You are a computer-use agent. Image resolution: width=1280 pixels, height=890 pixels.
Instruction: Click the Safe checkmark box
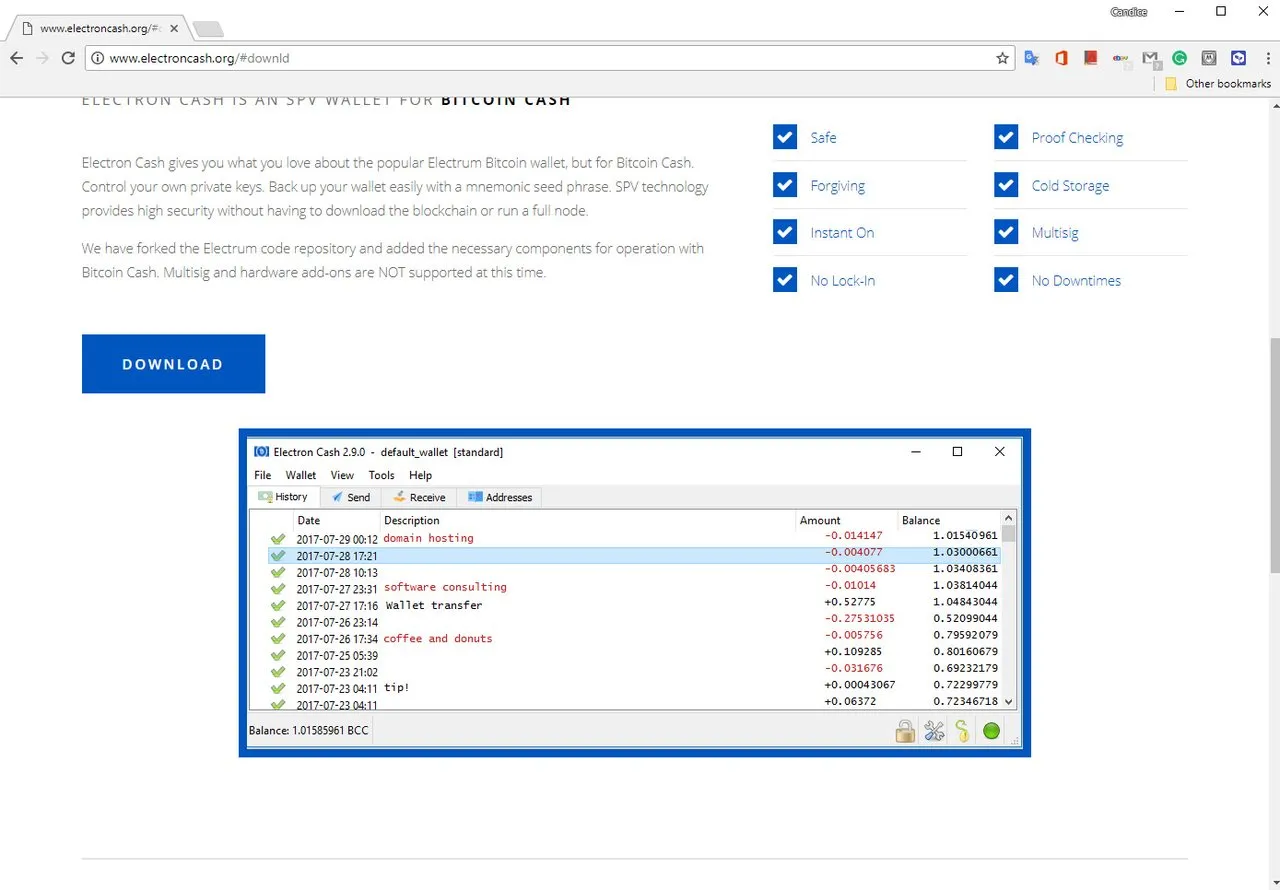coord(785,137)
